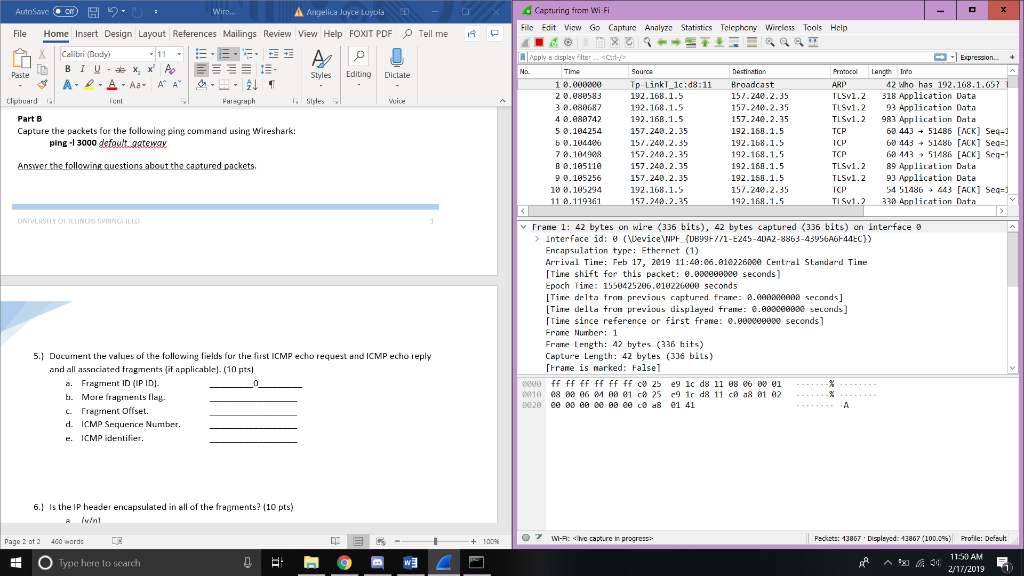Apply yellow text highlight color
The width and height of the screenshot is (1024, 576).
[x=89, y=85]
